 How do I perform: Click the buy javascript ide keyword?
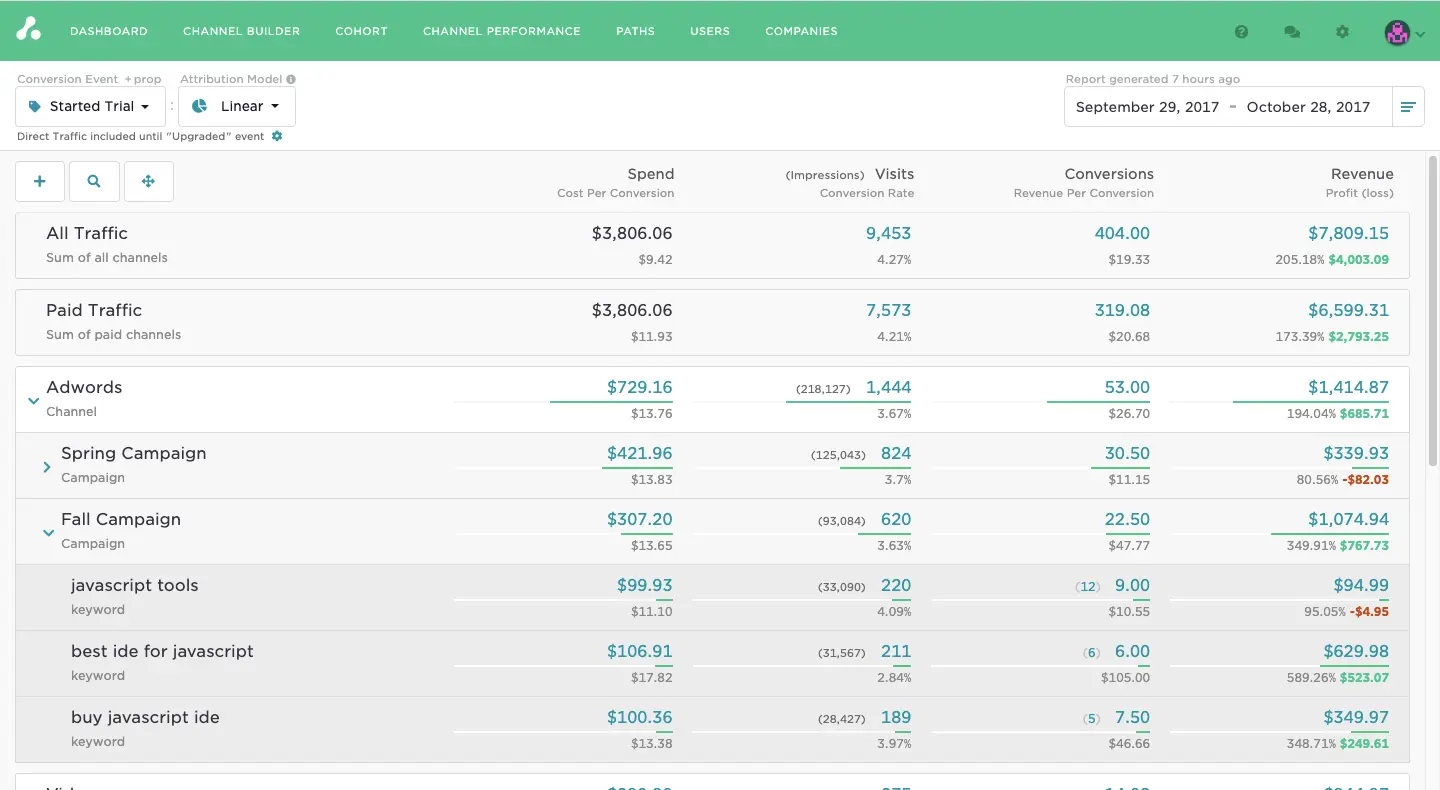pyautogui.click(x=145, y=717)
